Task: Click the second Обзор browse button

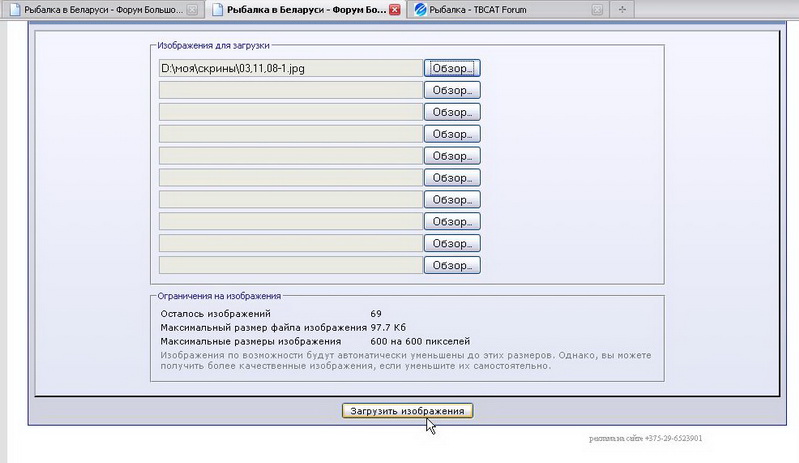Action: [x=452, y=90]
